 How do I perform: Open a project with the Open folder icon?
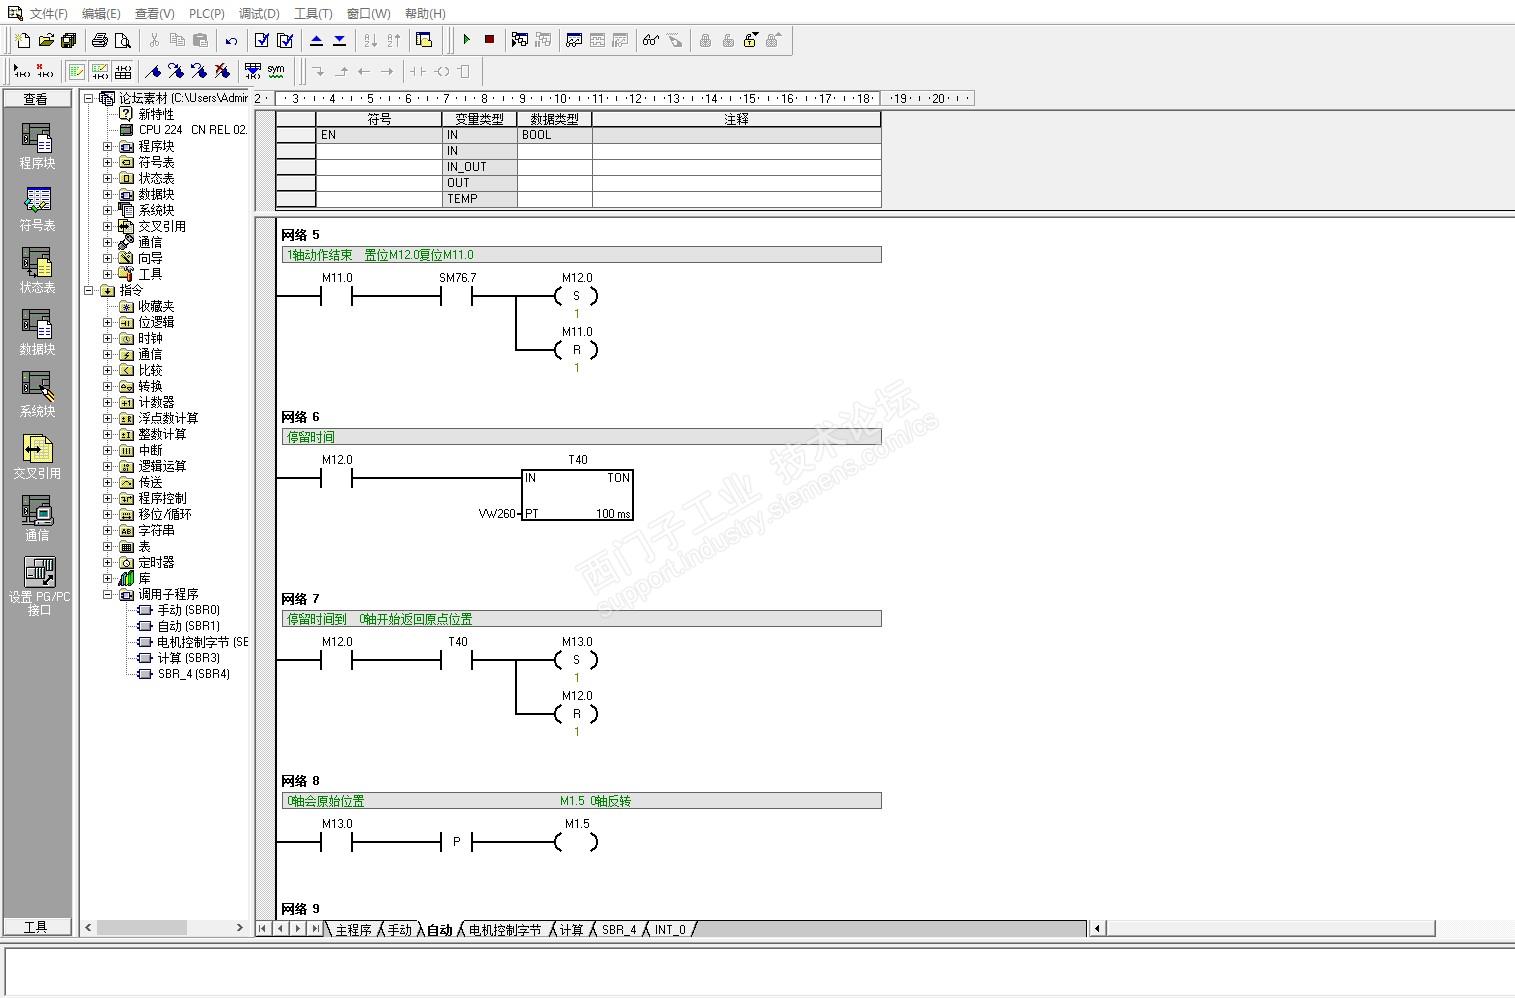click(x=46, y=40)
